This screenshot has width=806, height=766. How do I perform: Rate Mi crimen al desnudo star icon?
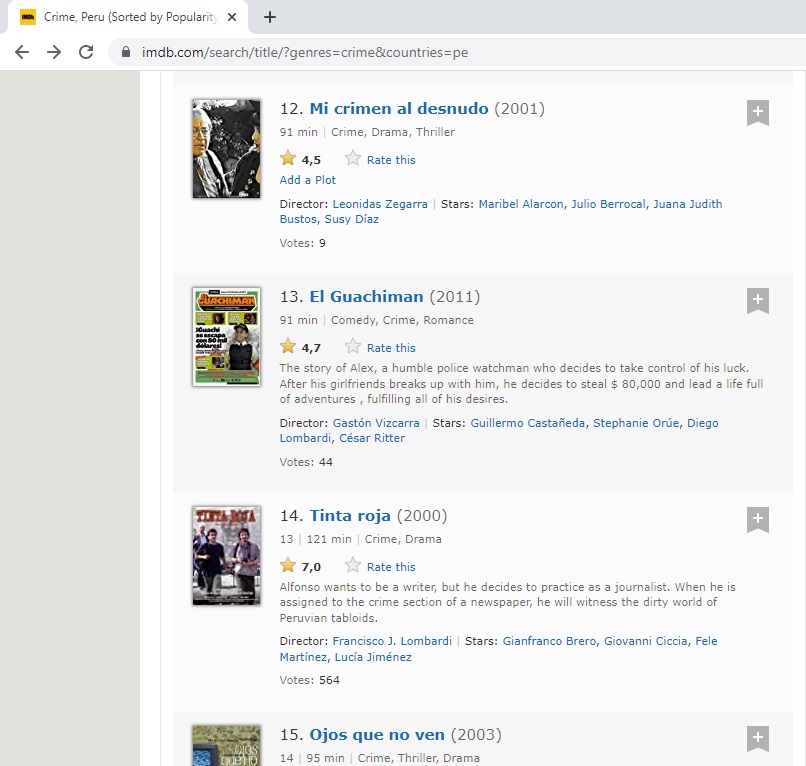(353, 158)
